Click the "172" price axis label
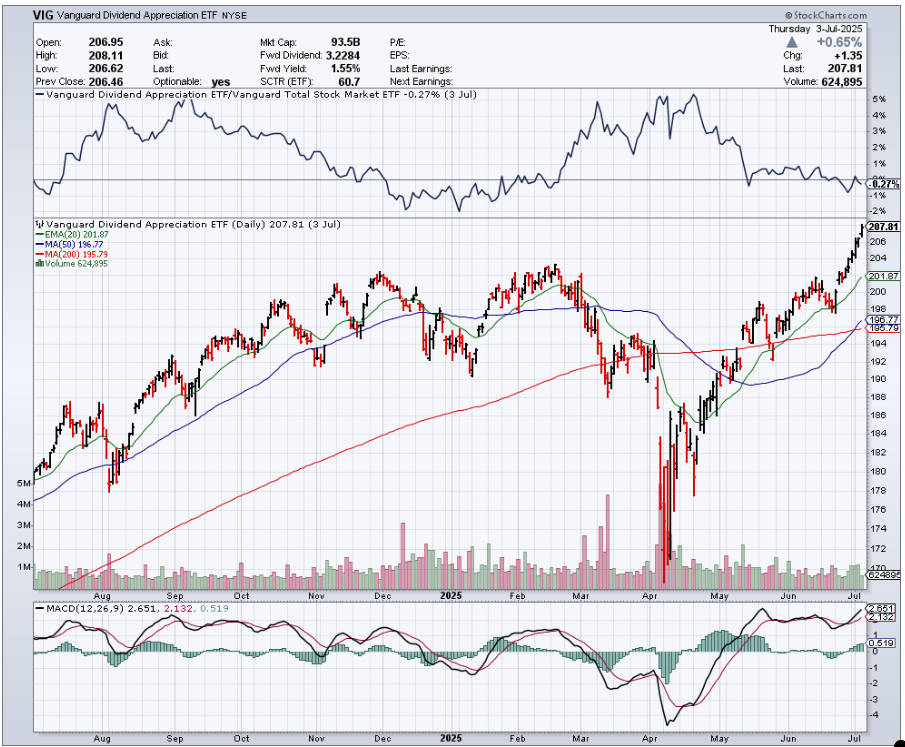The width and height of the screenshot is (905, 747). pos(878,548)
